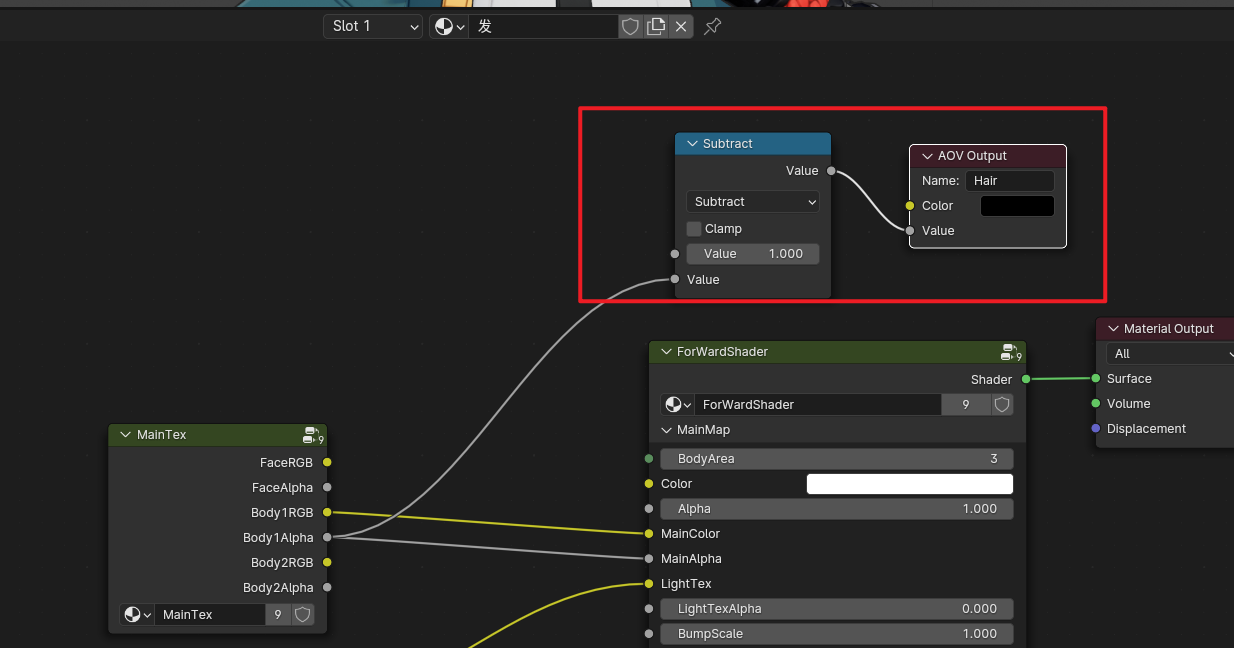This screenshot has height=648, width=1234.
Task: Open the Subtract operation dropdown
Action: click(x=752, y=202)
